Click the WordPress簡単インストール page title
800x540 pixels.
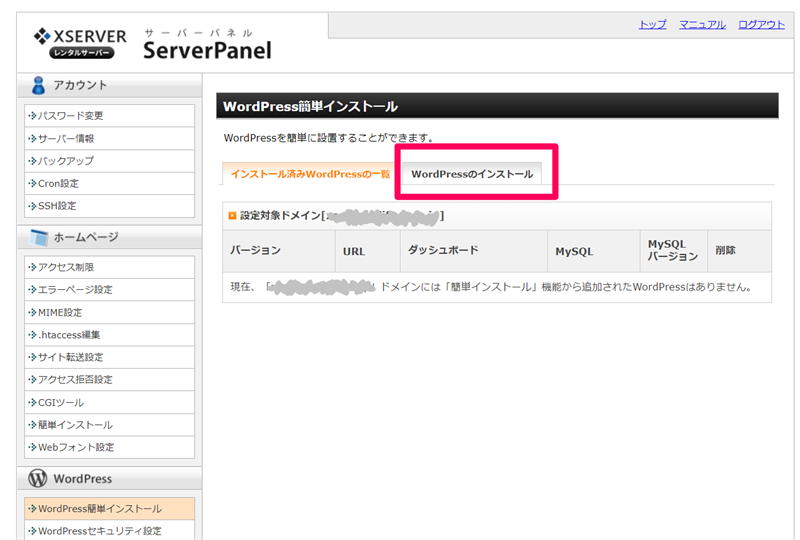pos(310,107)
